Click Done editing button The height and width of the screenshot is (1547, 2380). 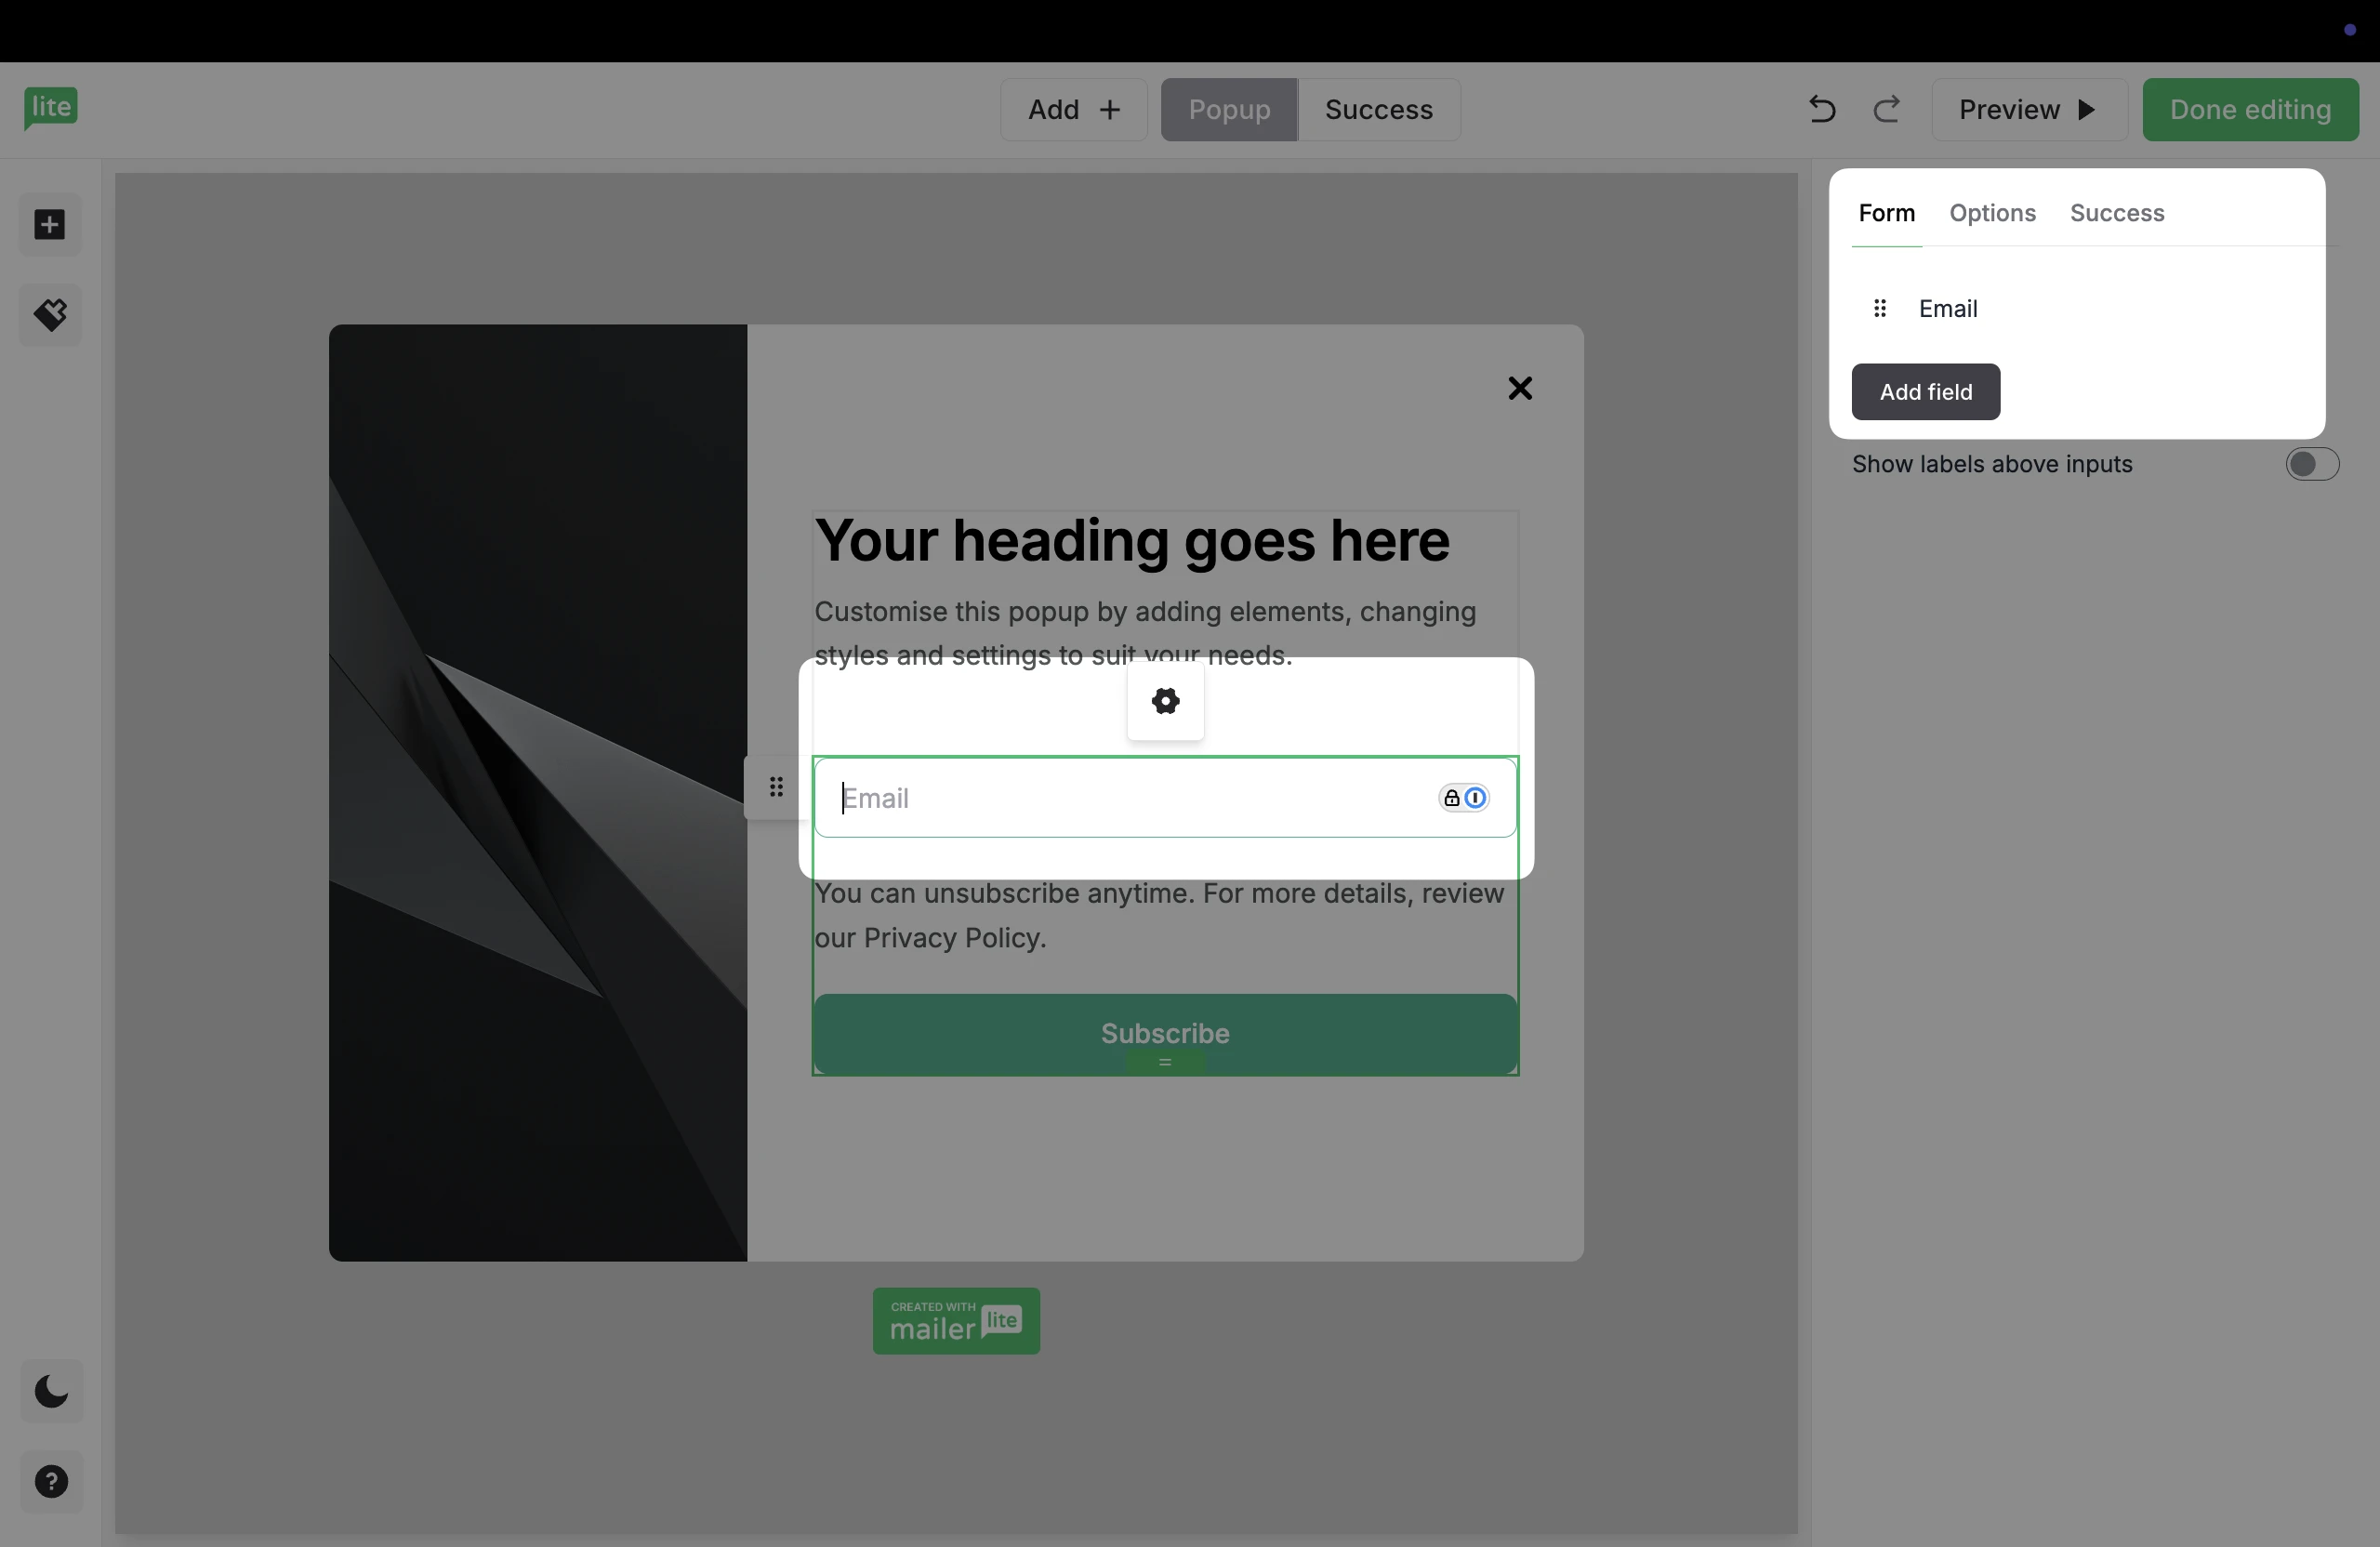click(2249, 109)
